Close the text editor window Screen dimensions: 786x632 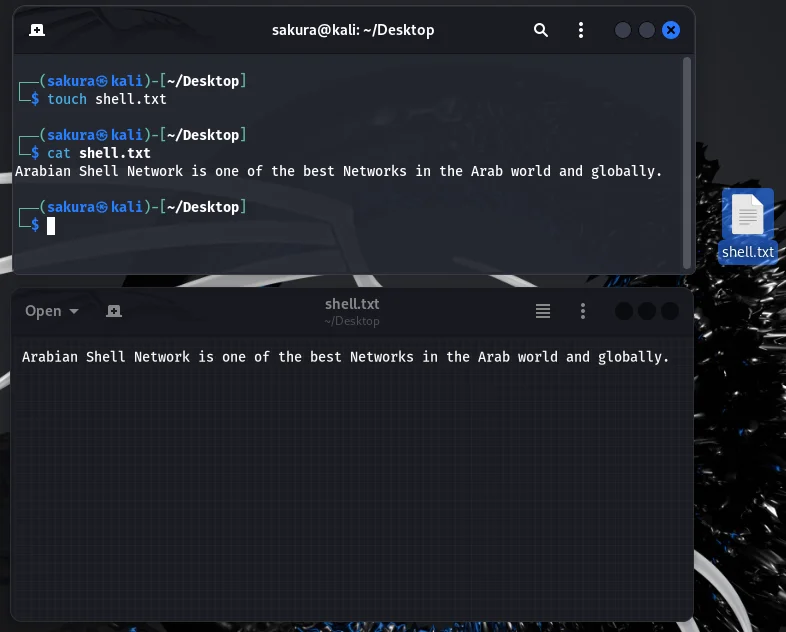[x=670, y=311]
